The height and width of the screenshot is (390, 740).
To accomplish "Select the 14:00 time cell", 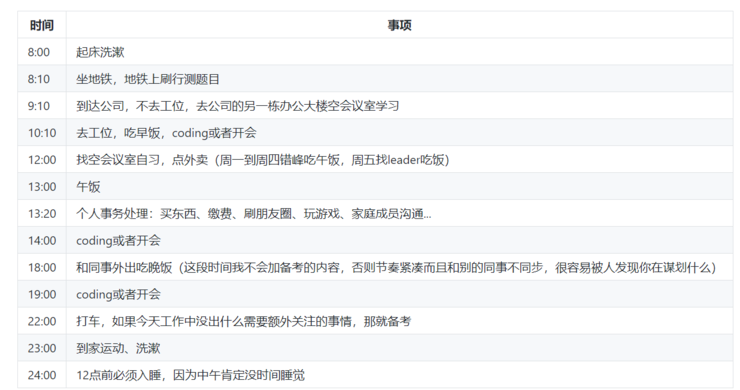I will tap(42, 240).
